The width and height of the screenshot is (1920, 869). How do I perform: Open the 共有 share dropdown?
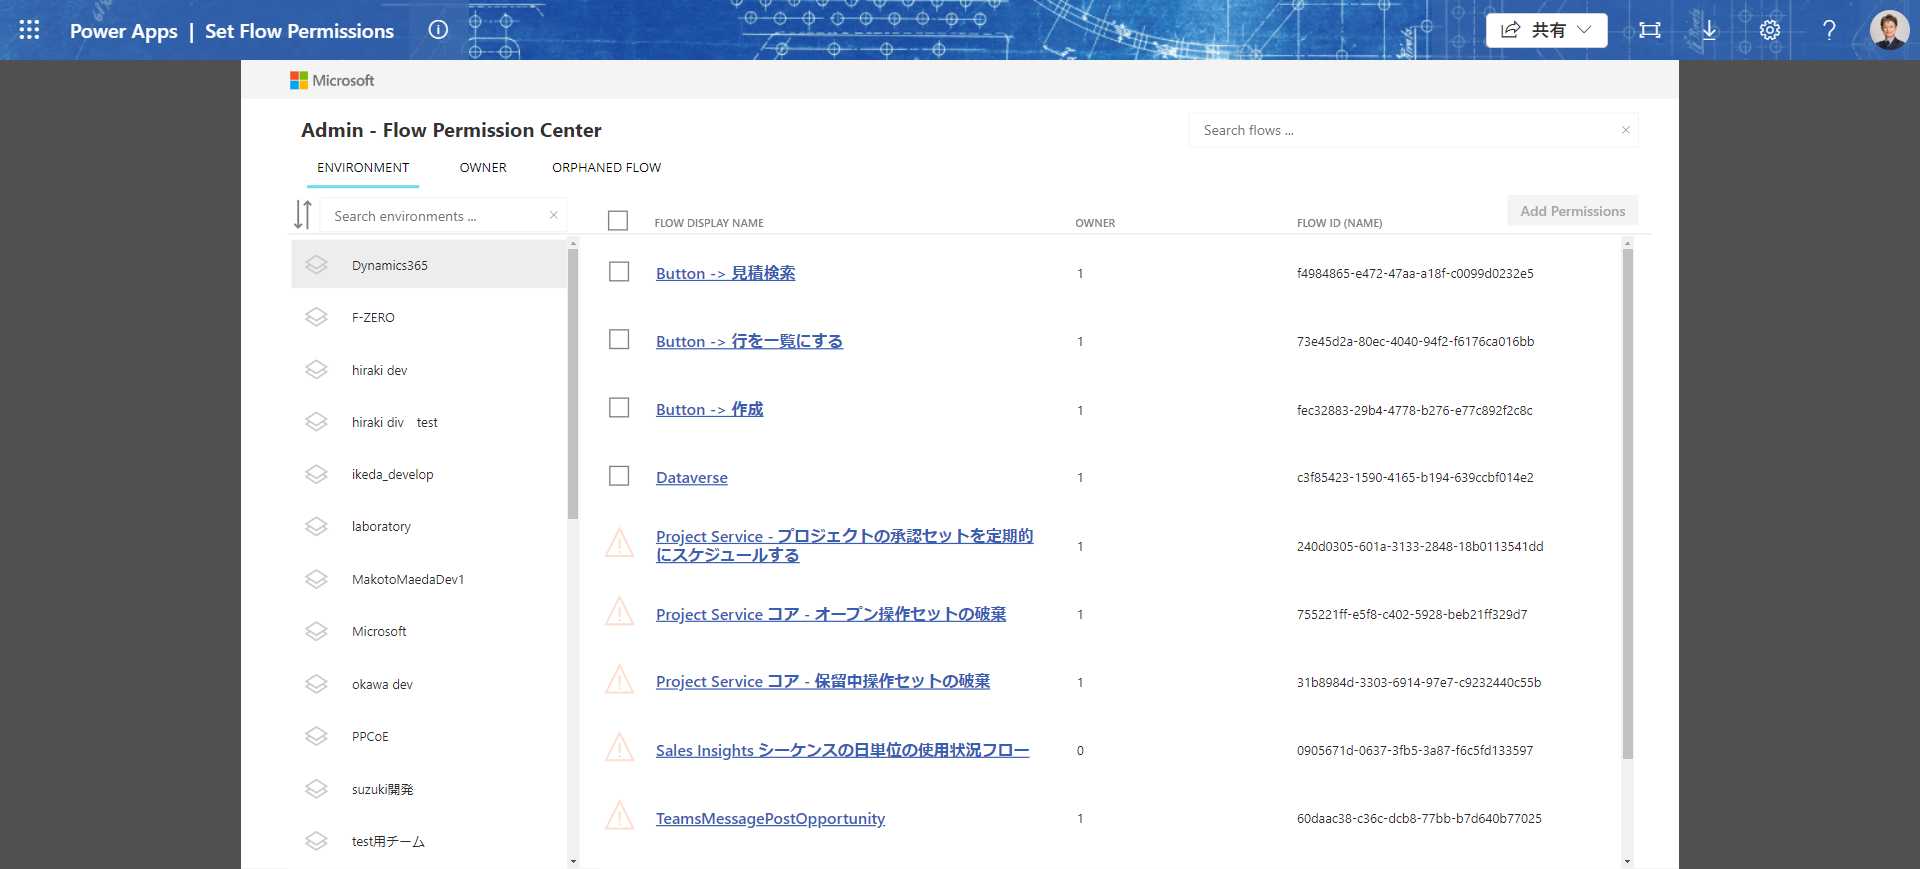click(1546, 30)
